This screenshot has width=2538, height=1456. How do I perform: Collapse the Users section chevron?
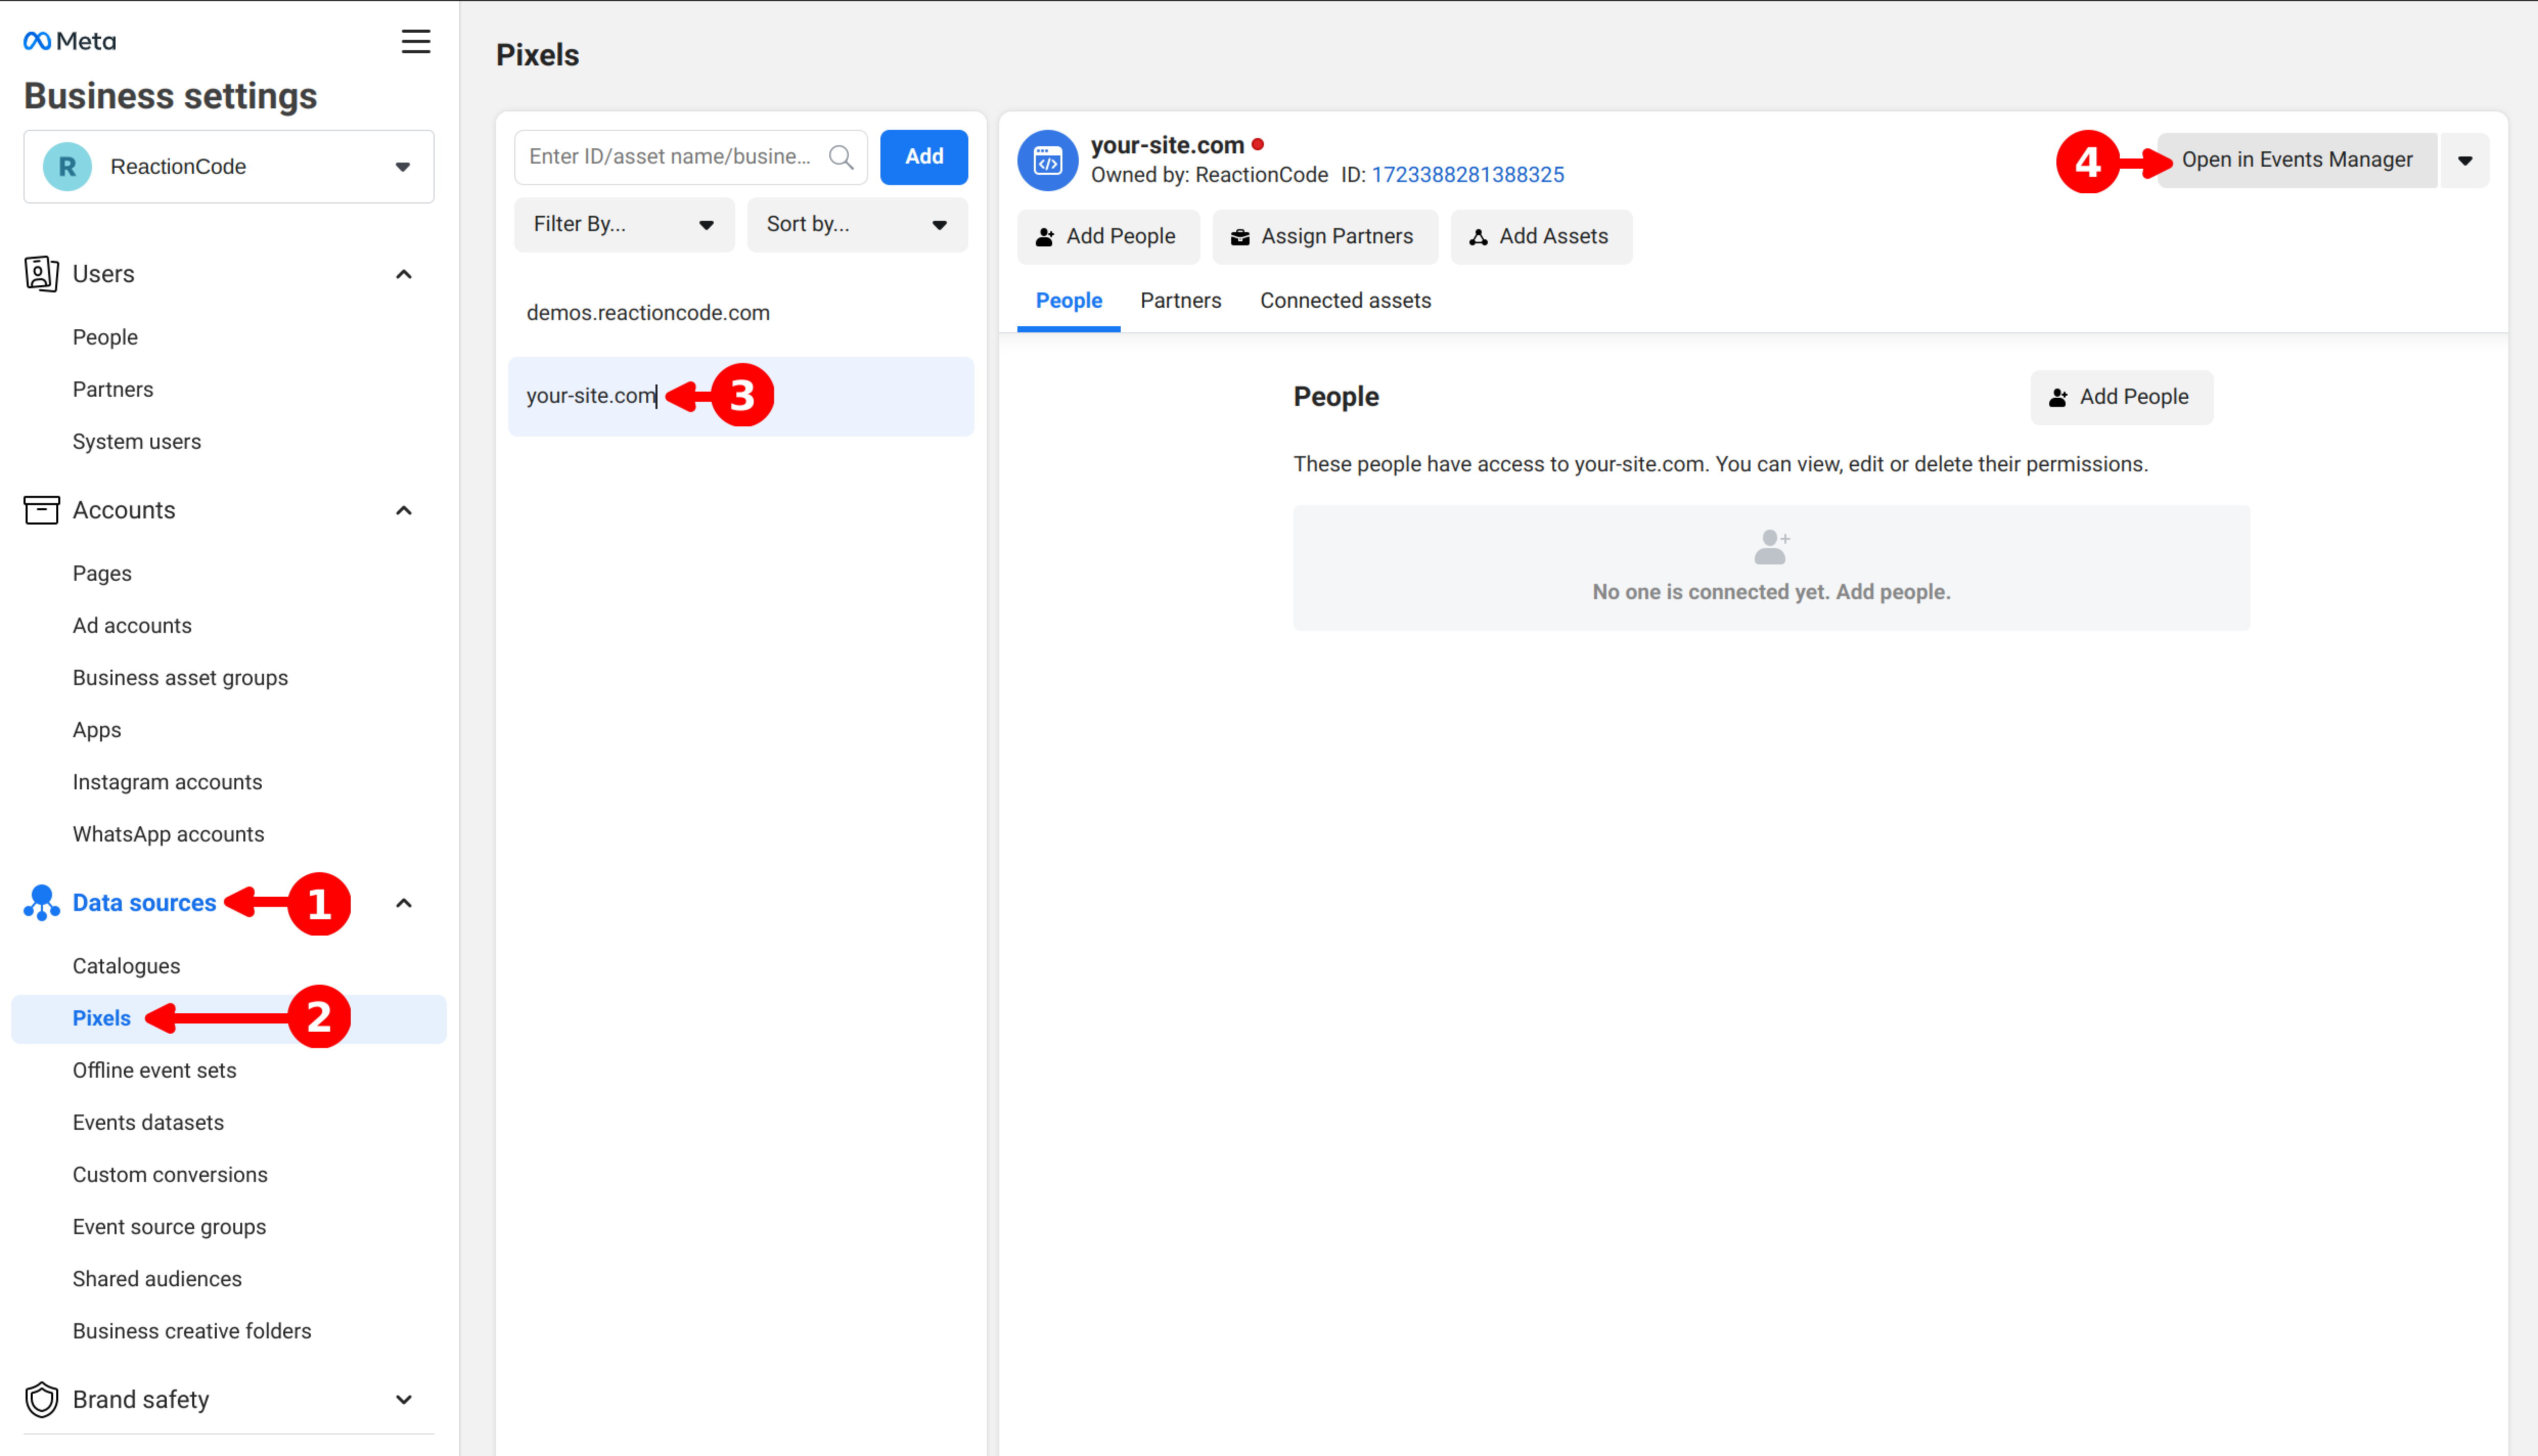(x=404, y=274)
